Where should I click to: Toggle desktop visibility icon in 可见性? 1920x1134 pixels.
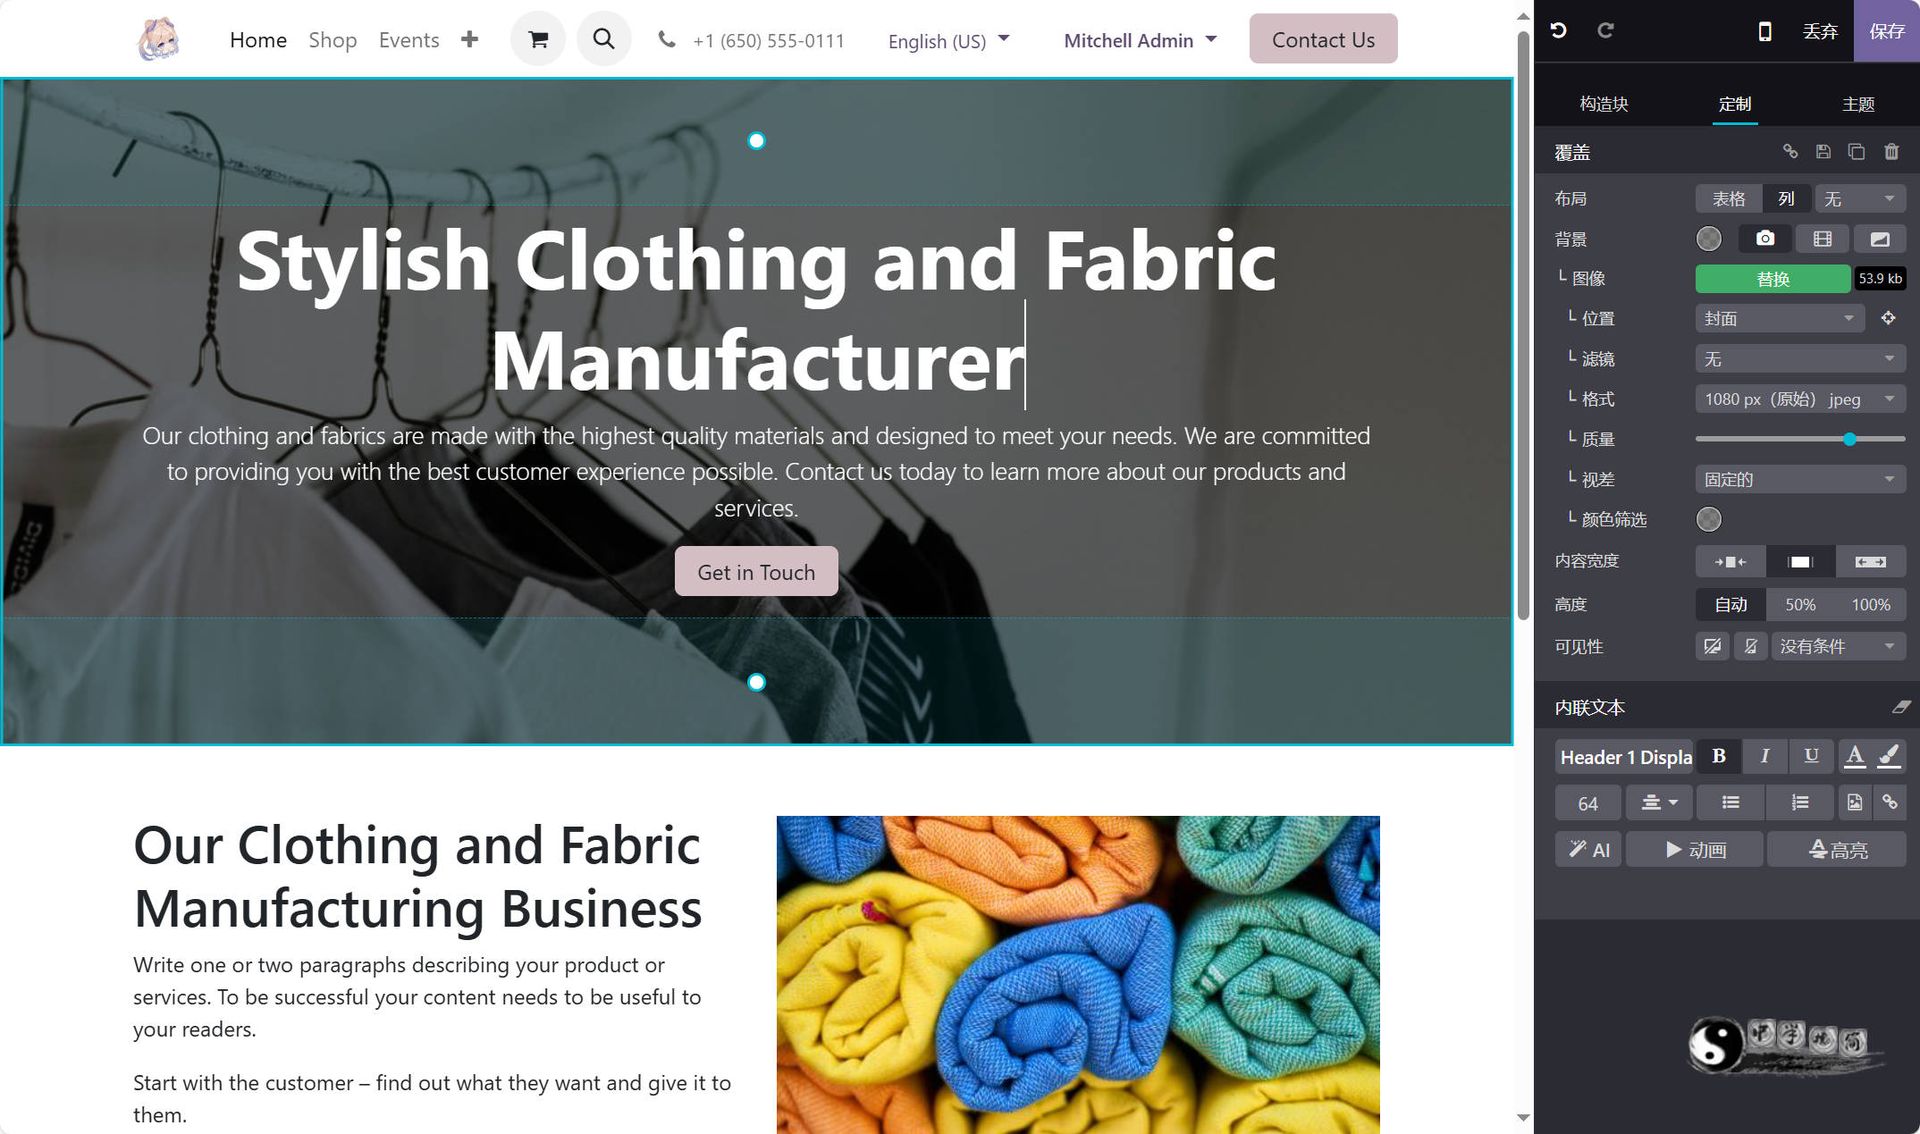pos(1712,646)
